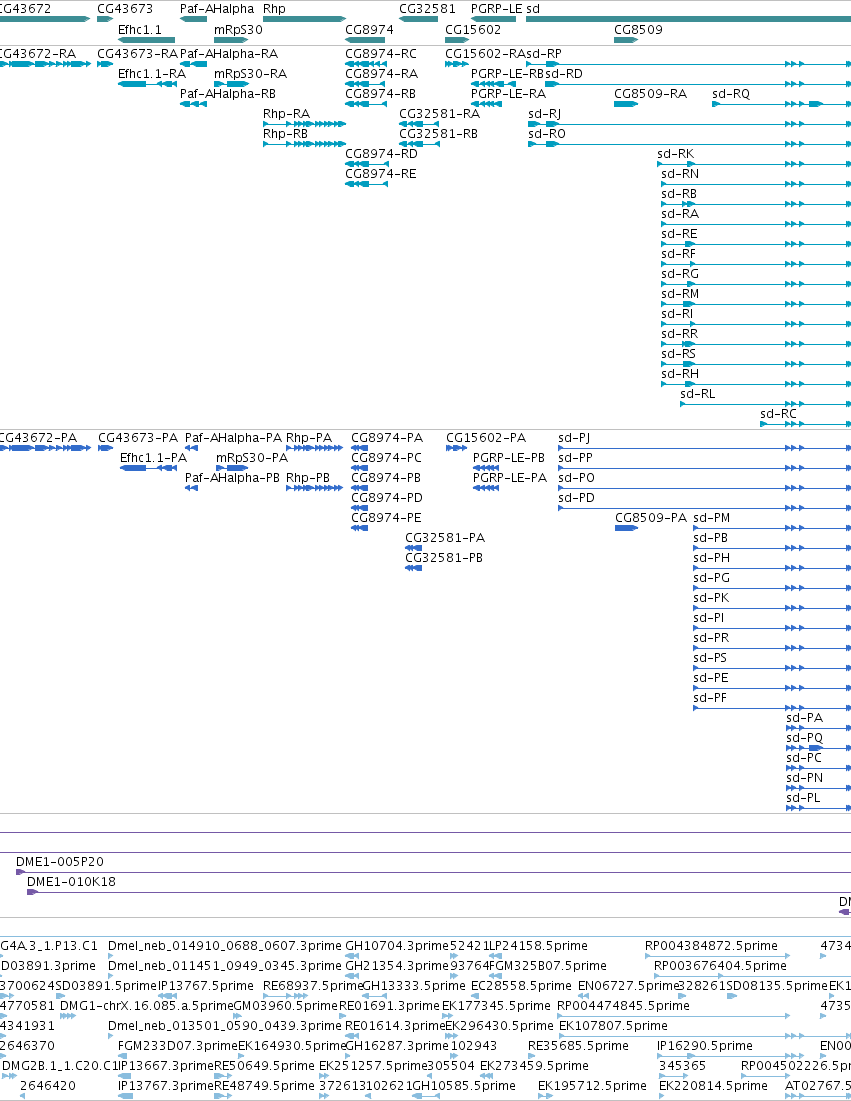Select EST EK107807.5prime
Screen dimensions: 851x1101
pos(613,1026)
